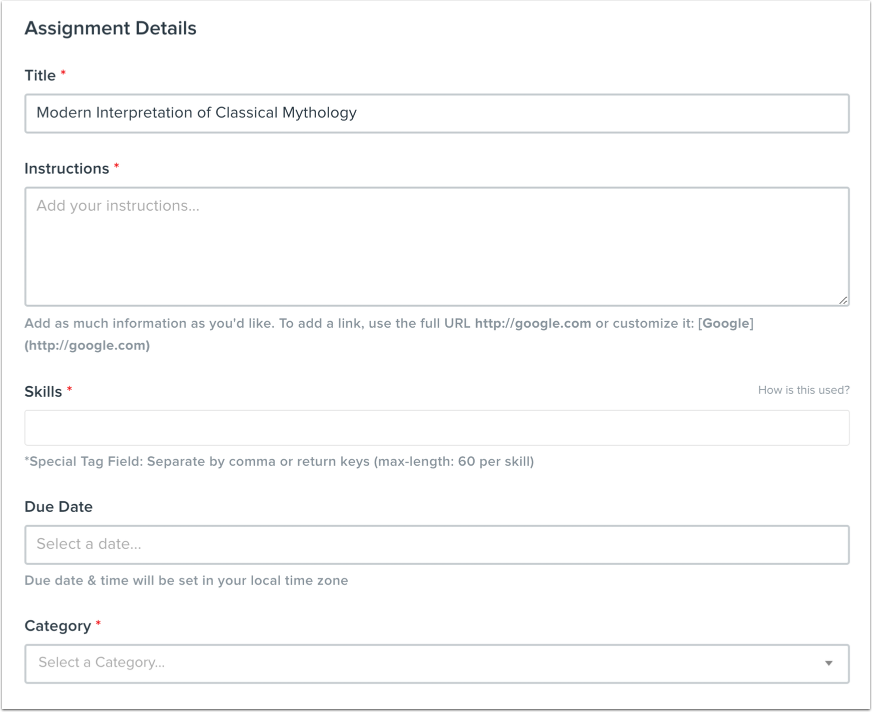Click the Title input field
This screenshot has height=712, width=872.
435,113
